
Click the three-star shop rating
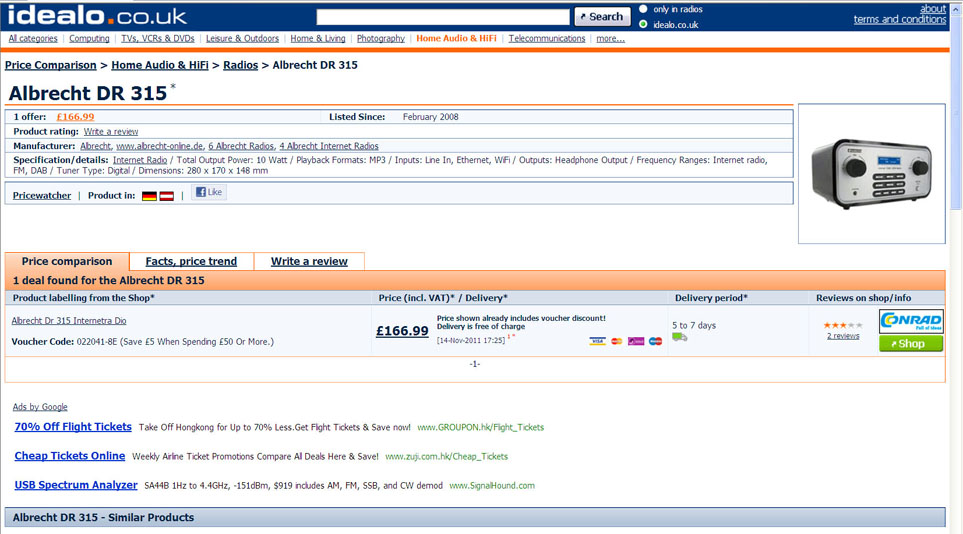pos(842,325)
